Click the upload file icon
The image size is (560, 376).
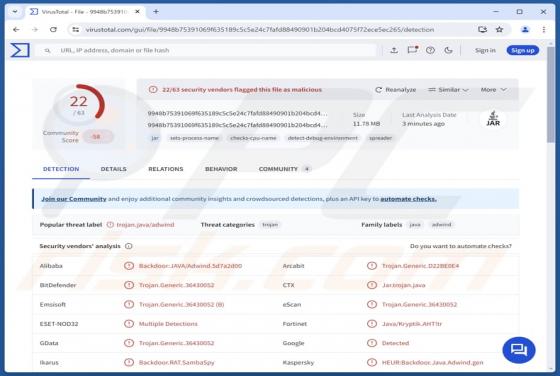click(x=394, y=50)
